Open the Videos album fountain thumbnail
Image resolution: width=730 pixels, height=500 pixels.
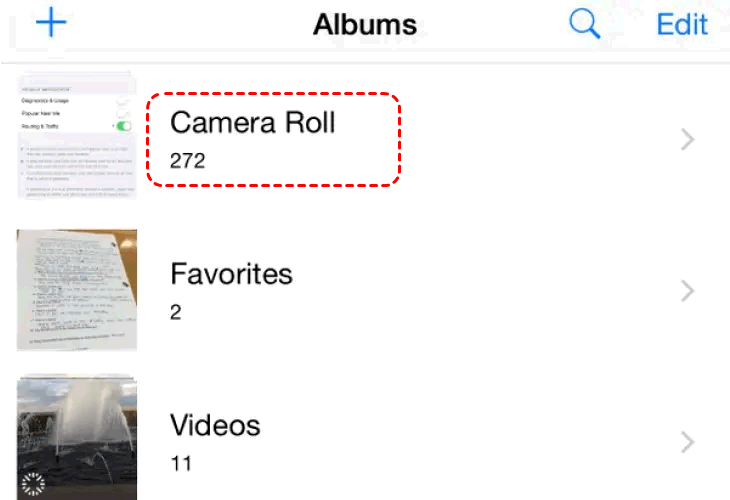pyautogui.click(x=77, y=438)
